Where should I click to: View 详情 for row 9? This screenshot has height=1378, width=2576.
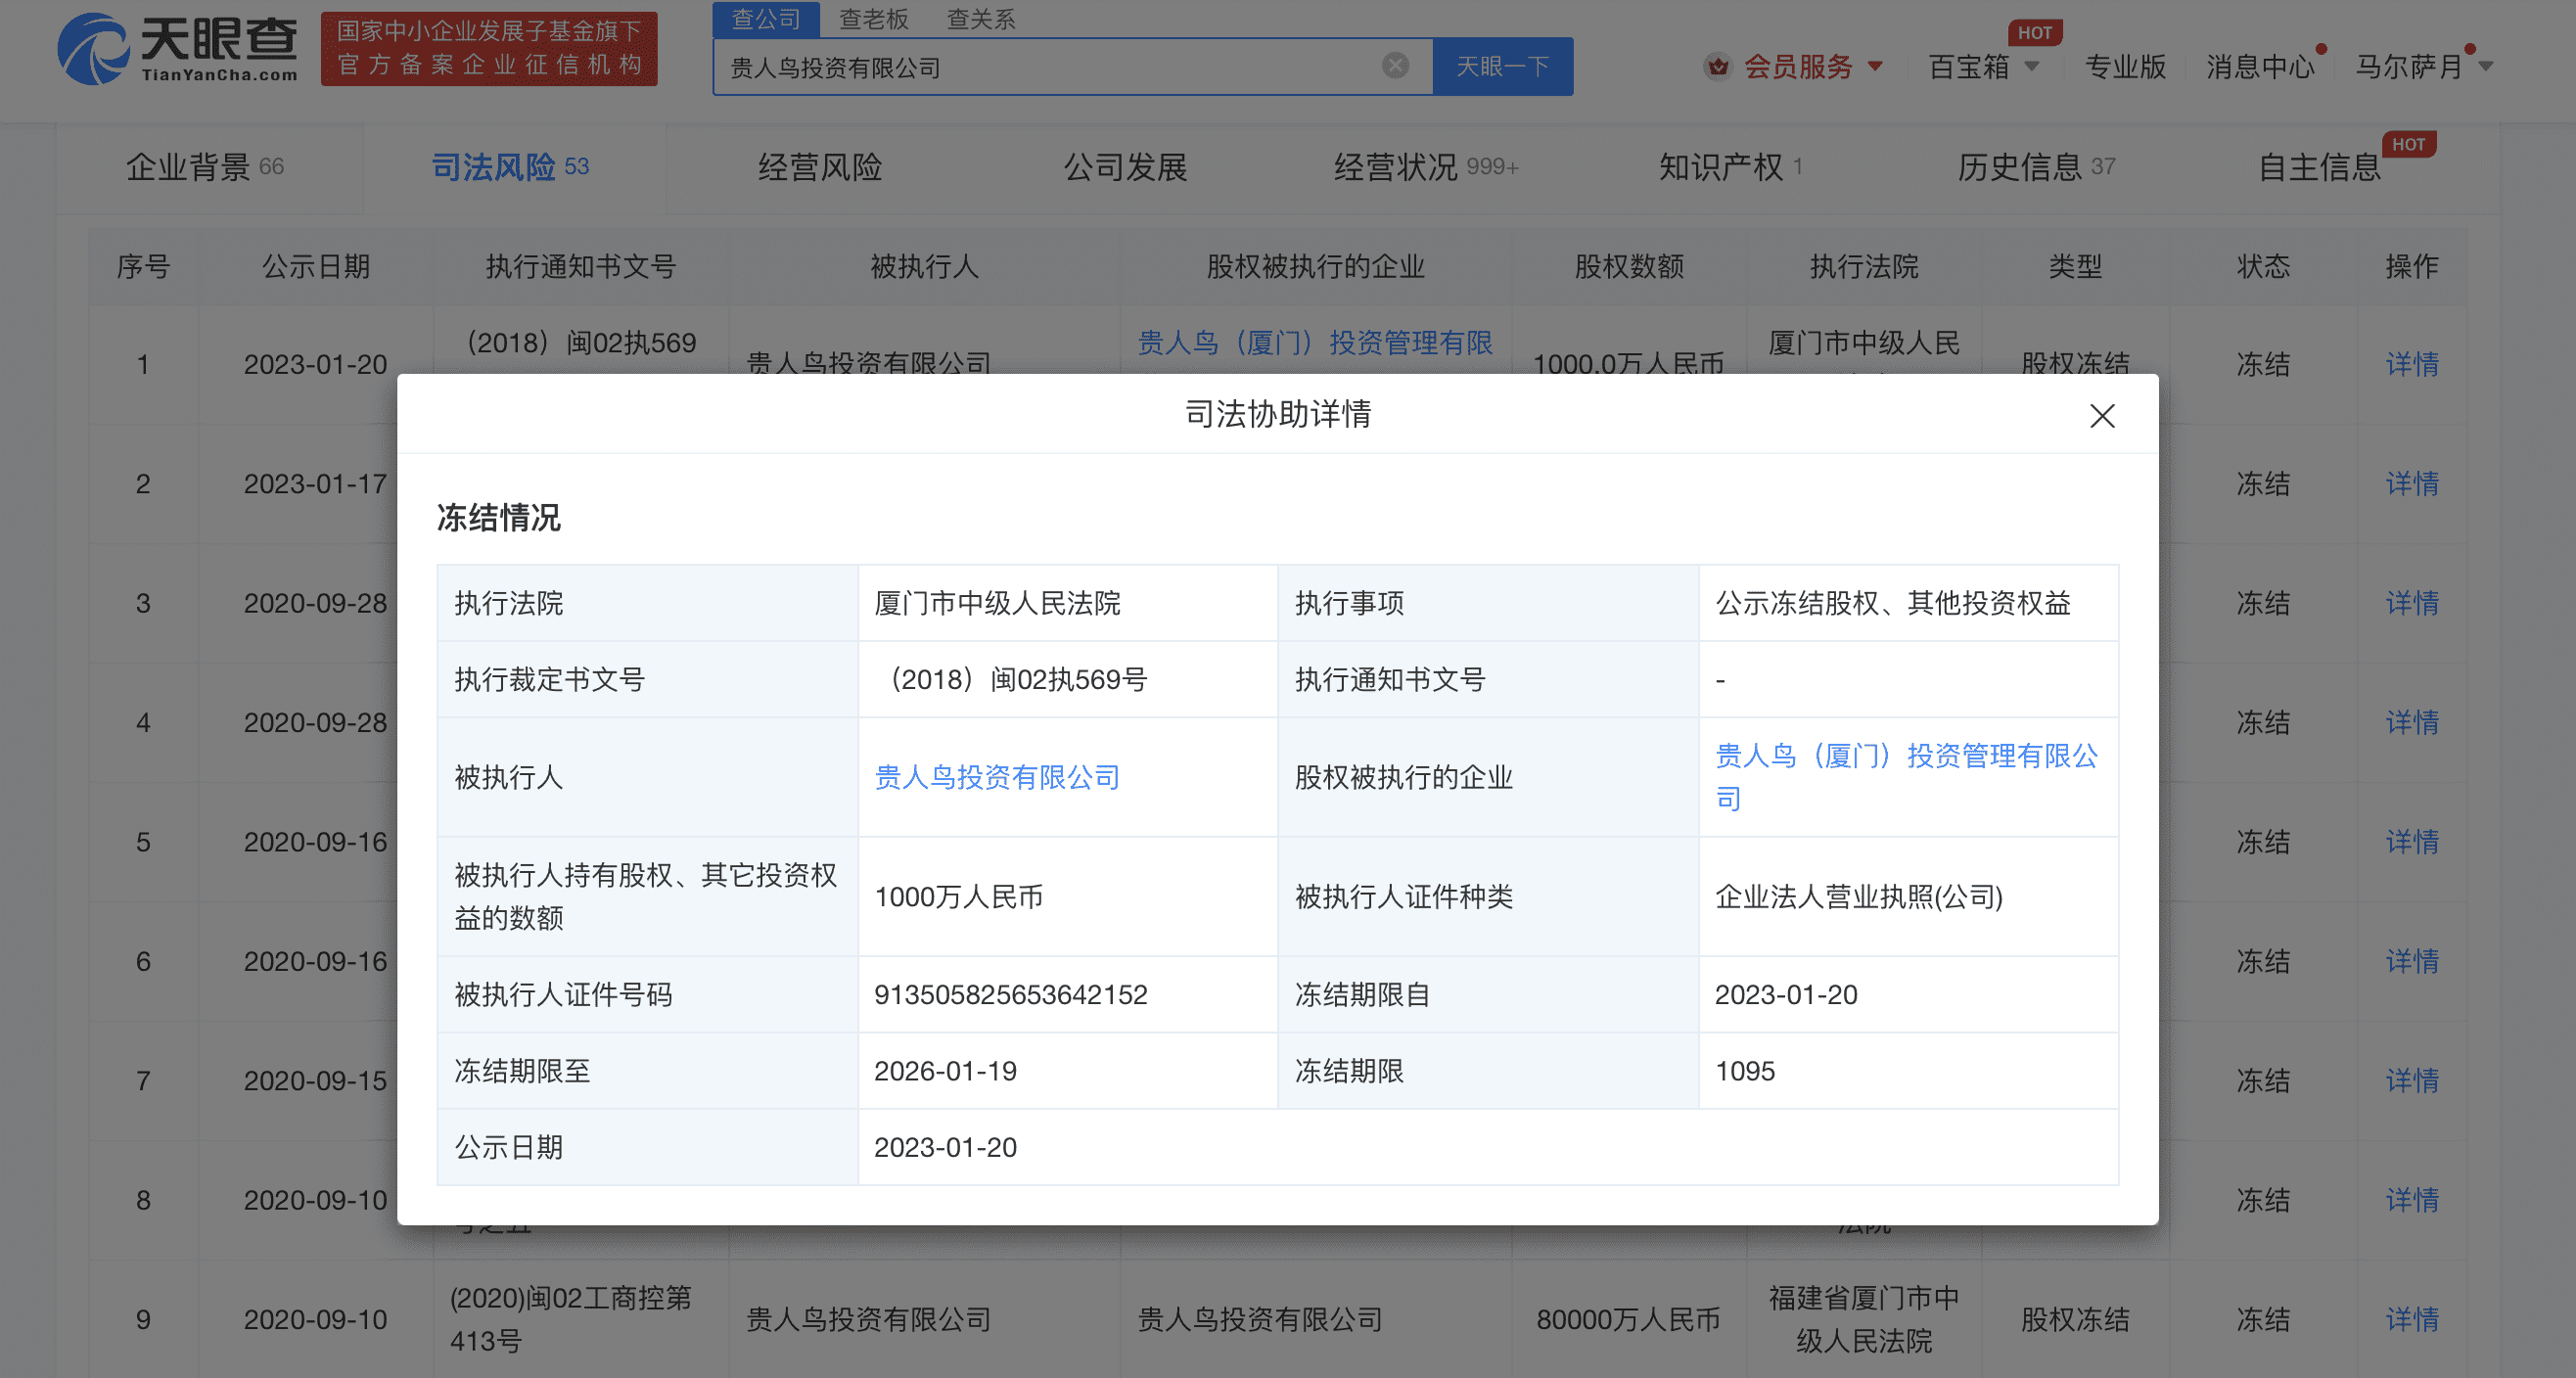pyautogui.click(x=2411, y=1319)
